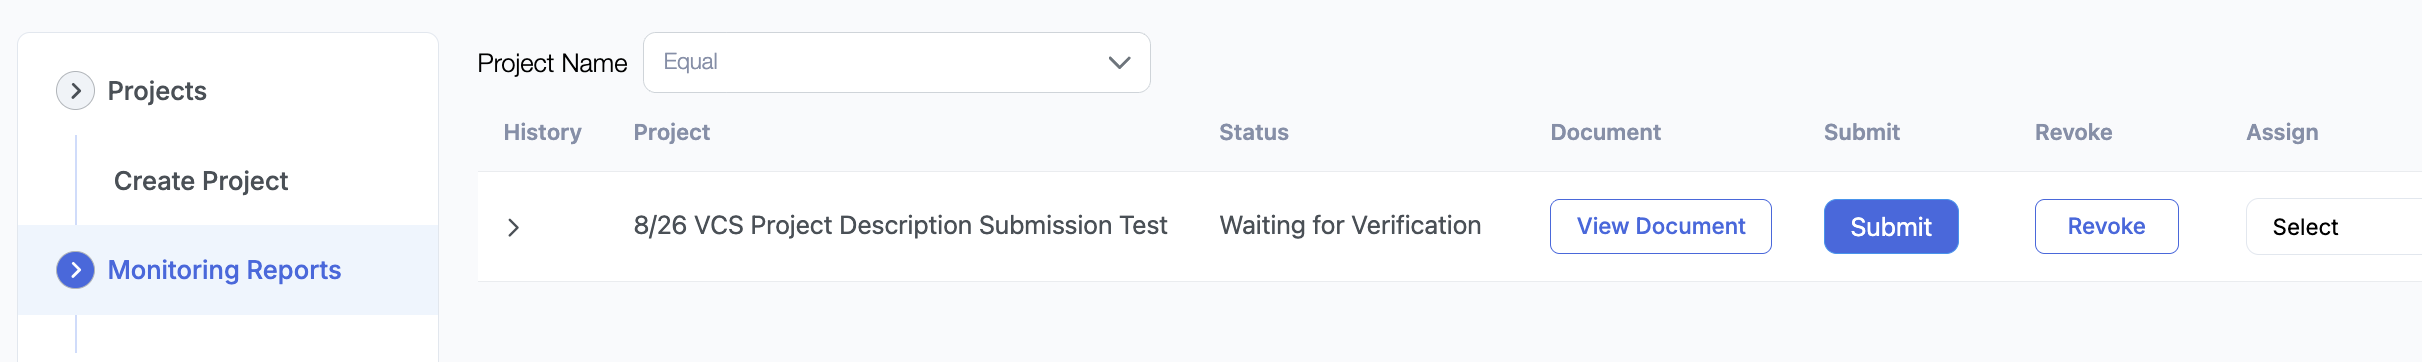Click the Status column header
Viewport: 2422px width, 362px height.
pos(1254,132)
